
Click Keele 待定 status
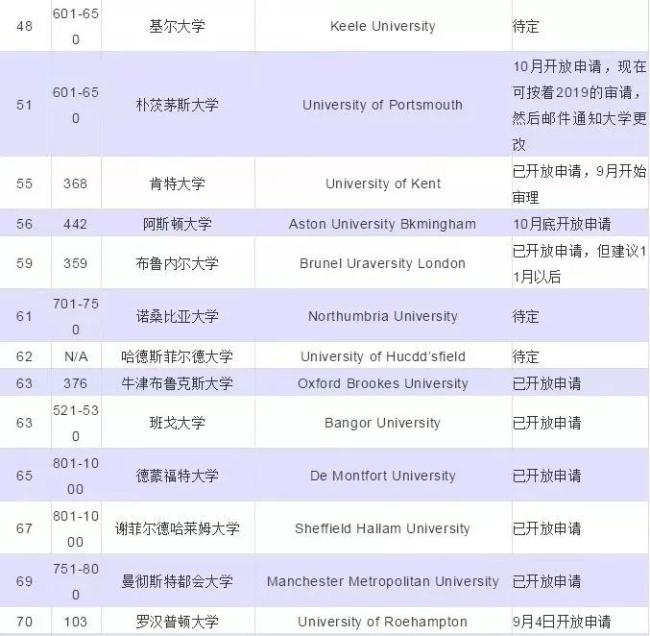pyautogui.click(x=526, y=26)
